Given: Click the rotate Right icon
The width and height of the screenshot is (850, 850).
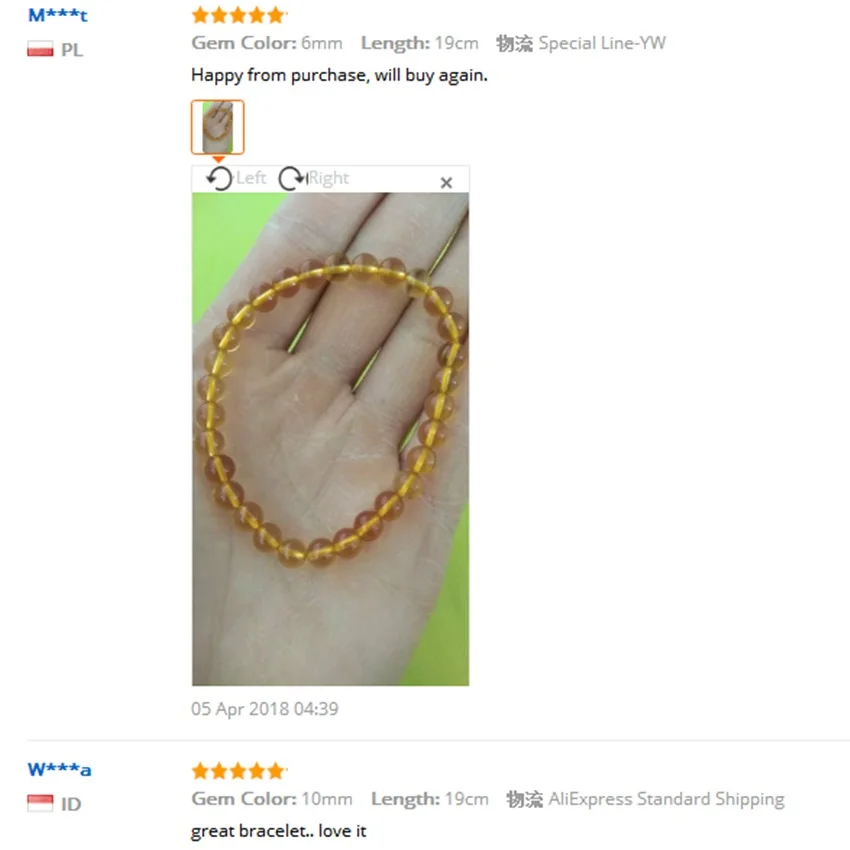Looking at the screenshot, I should tap(292, 178).
